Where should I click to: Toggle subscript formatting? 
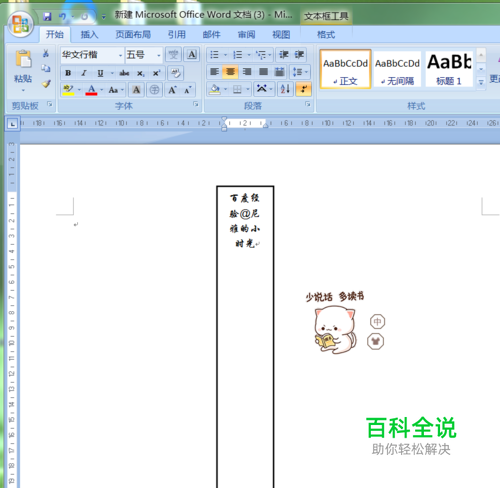click(141, 73)
